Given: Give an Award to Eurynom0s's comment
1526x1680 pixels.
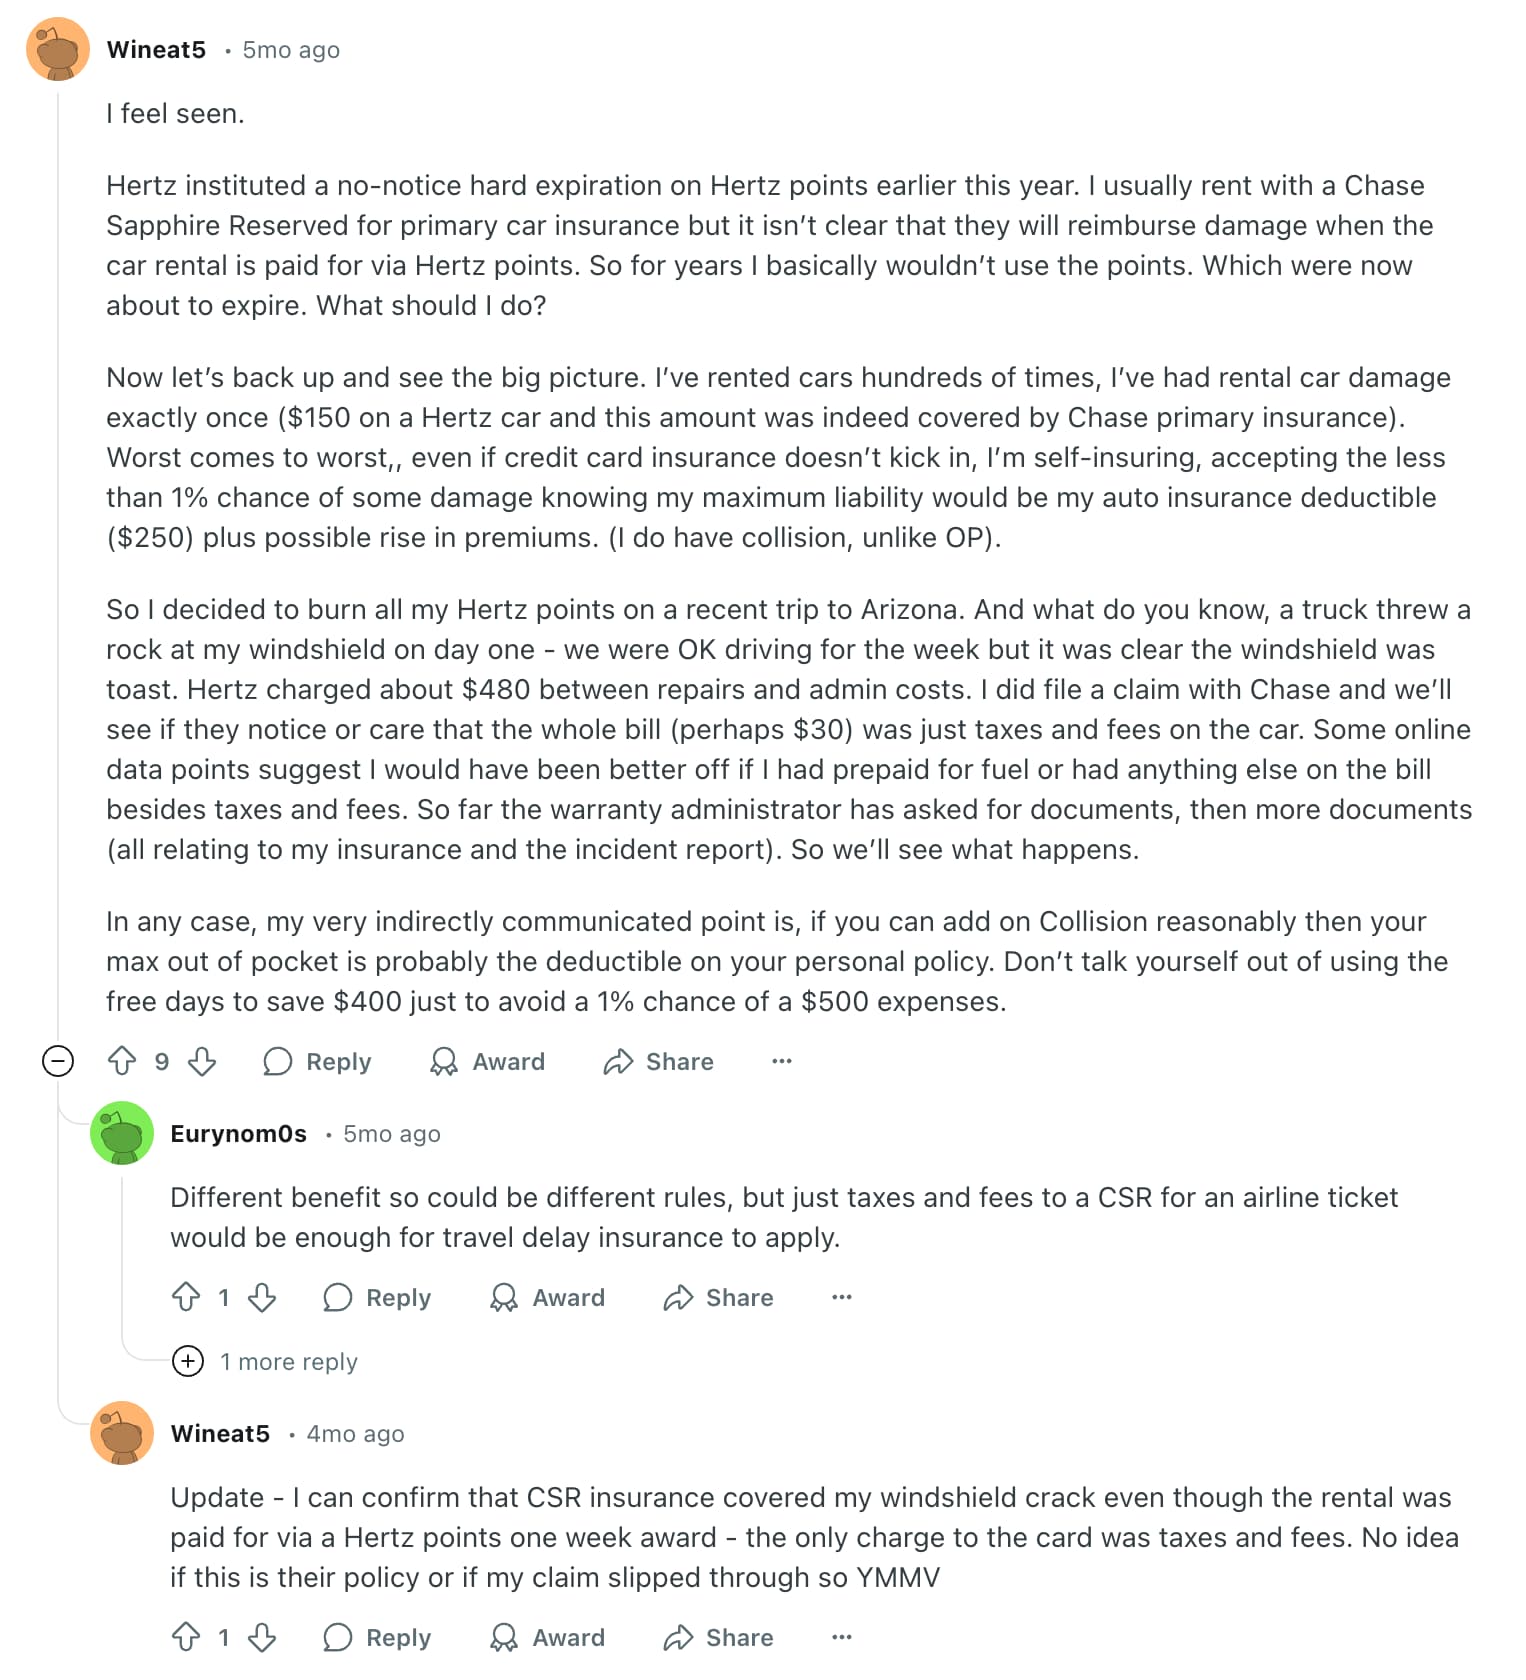Looking at the screenshot, I should tap(548, 1297).
